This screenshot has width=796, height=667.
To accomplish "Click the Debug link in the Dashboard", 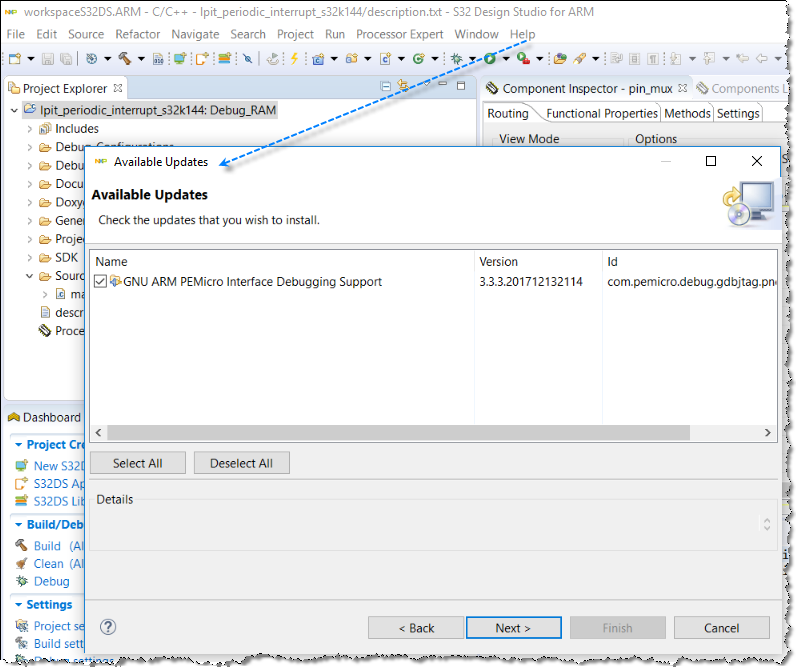I will tap(51, 581).
